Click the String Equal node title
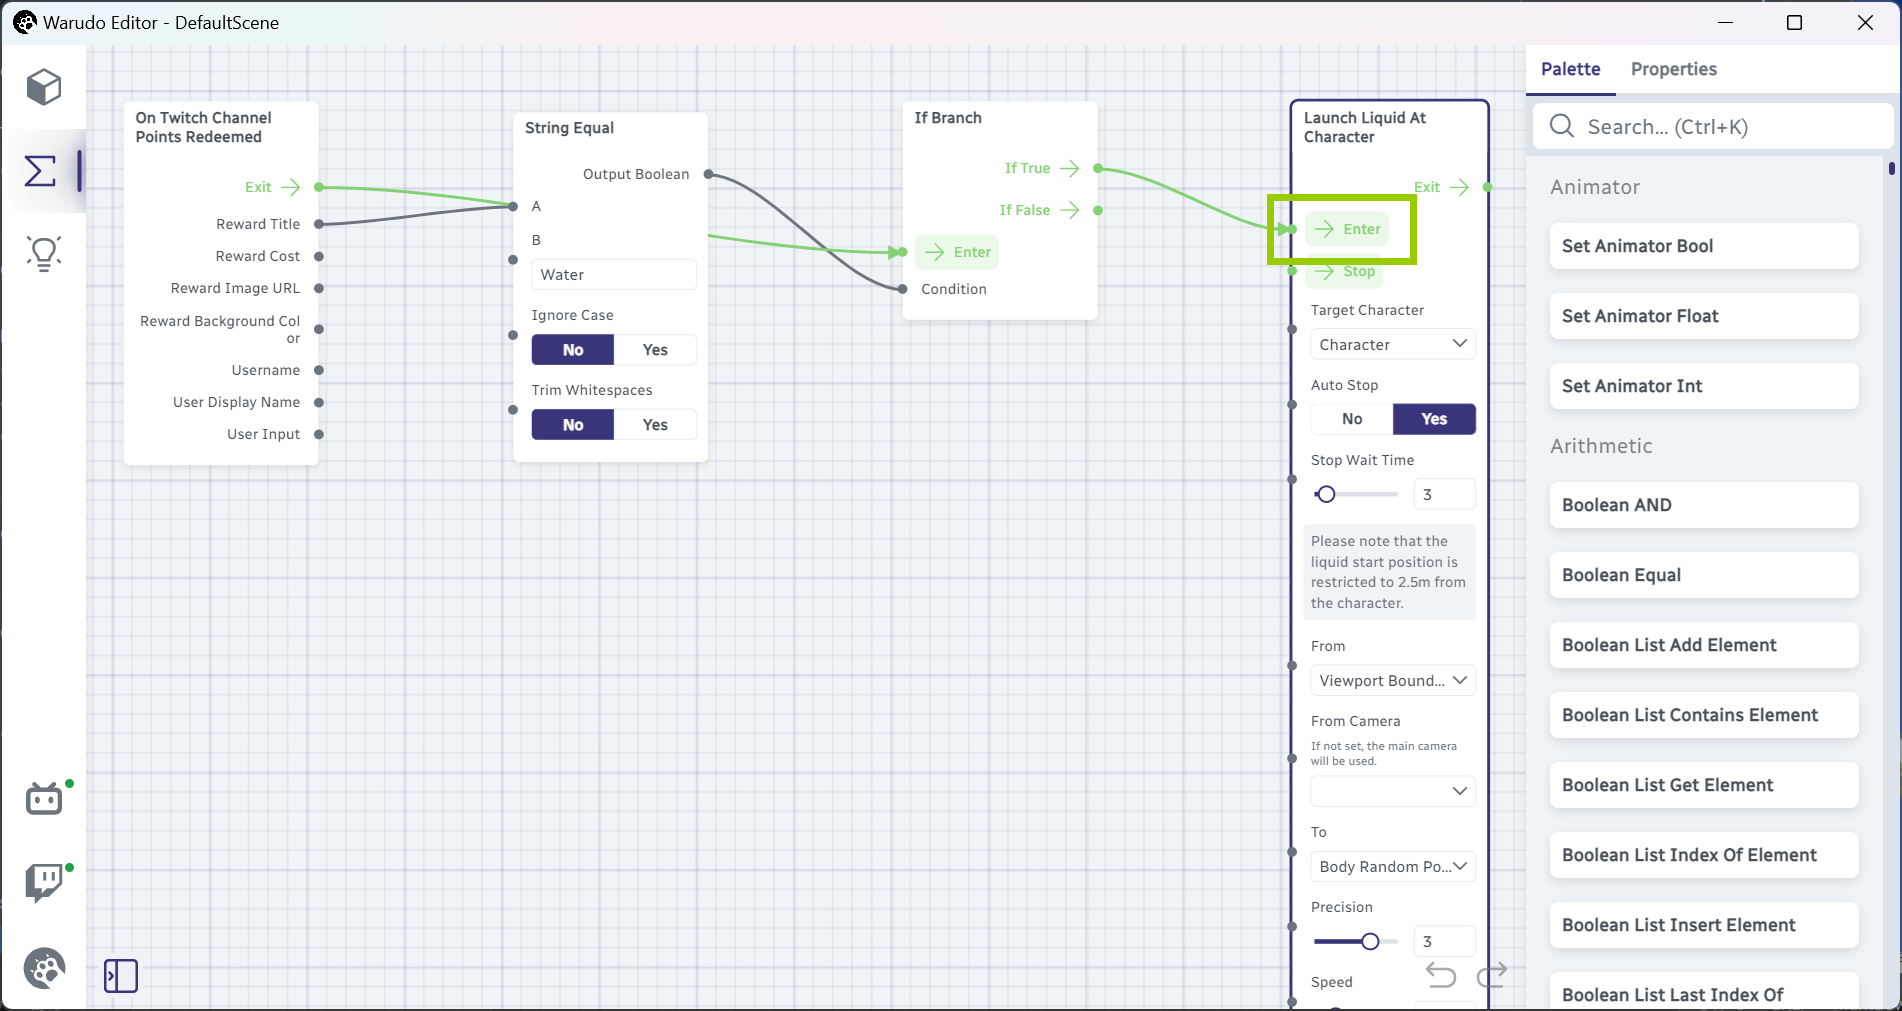1902x1011 pixels. [x=569, y=128]
